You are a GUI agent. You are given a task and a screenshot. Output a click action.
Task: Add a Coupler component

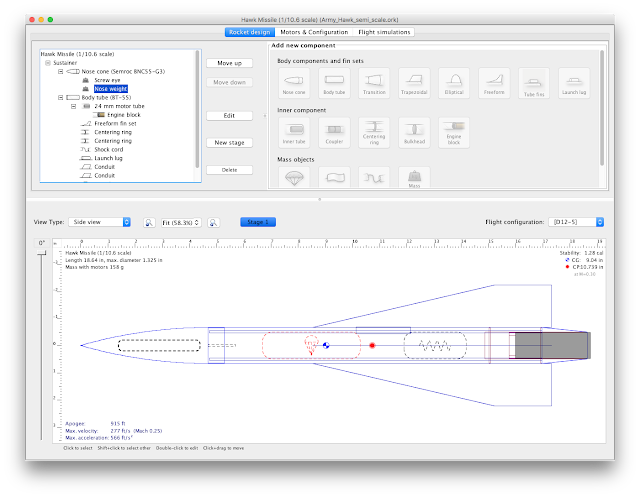click(x=334, y=133)
